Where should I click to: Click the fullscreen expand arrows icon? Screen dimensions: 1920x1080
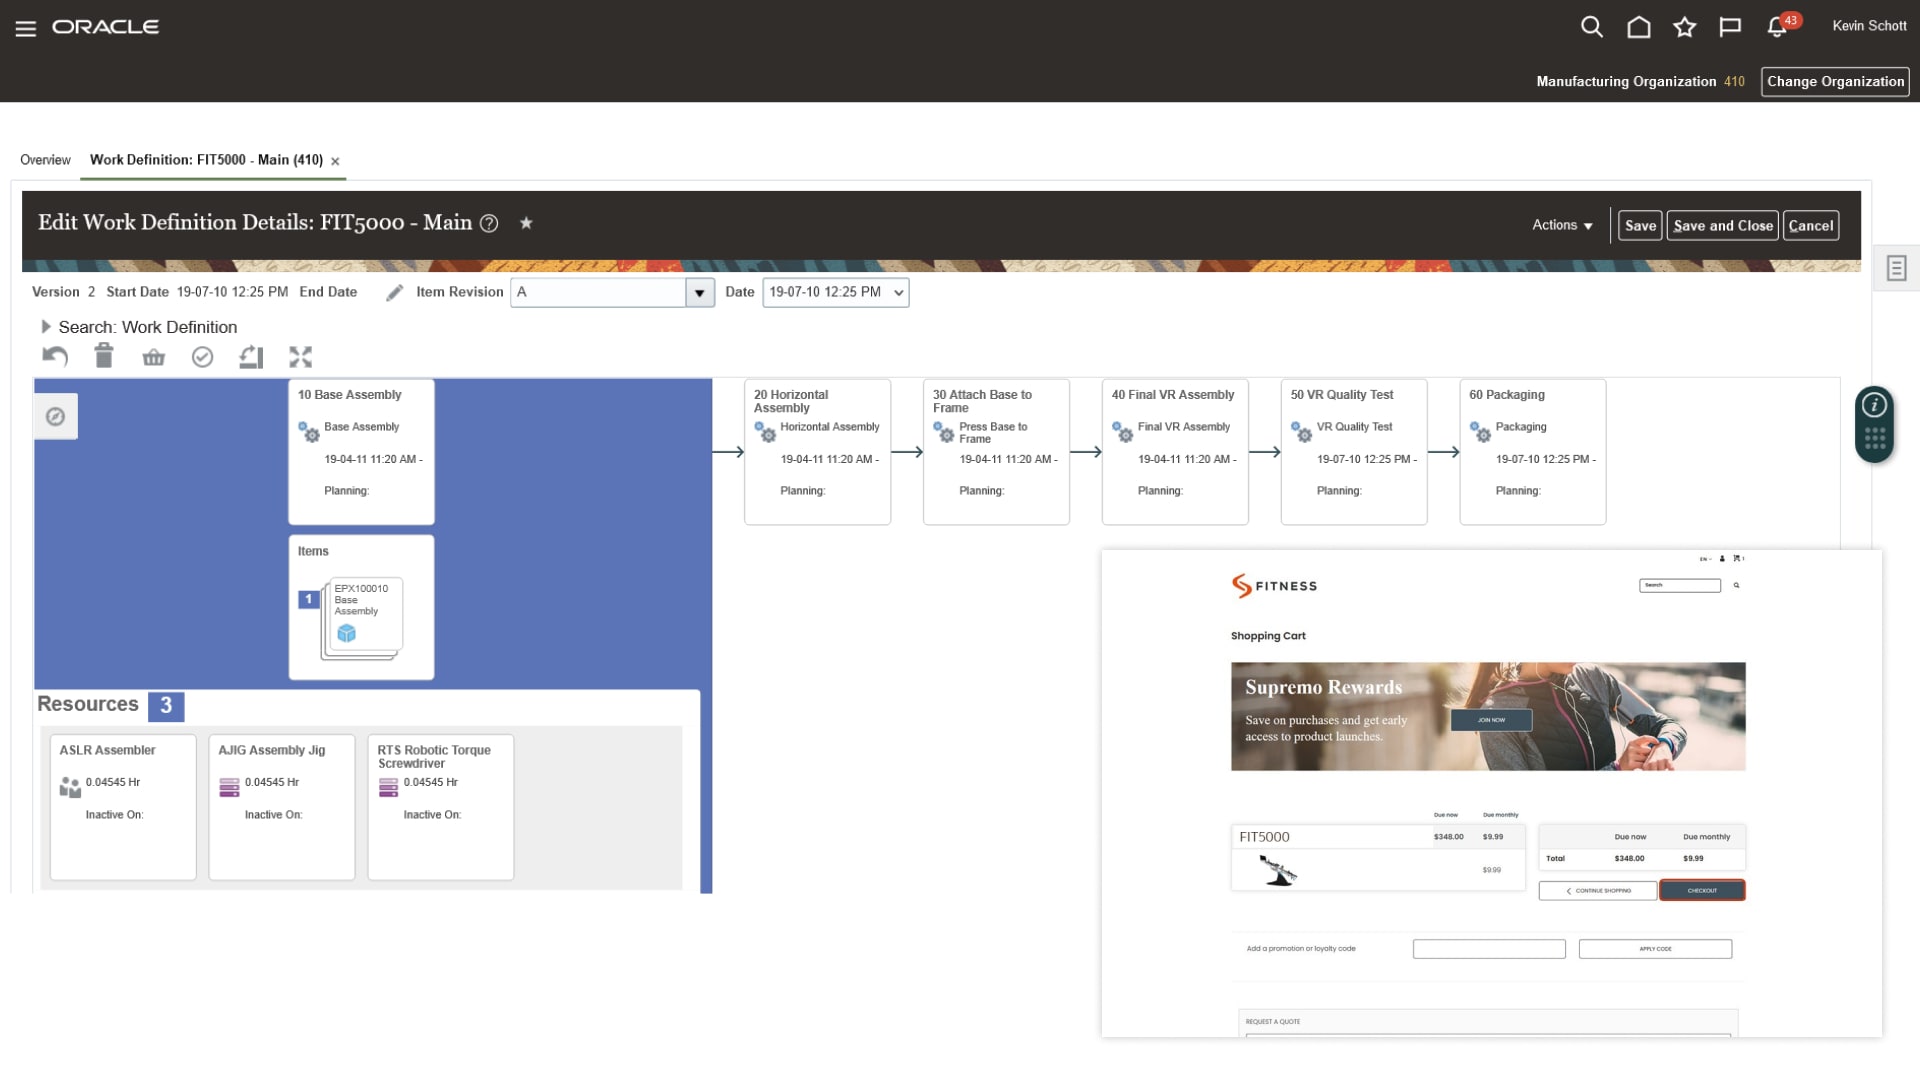click(x=300, y=357)
